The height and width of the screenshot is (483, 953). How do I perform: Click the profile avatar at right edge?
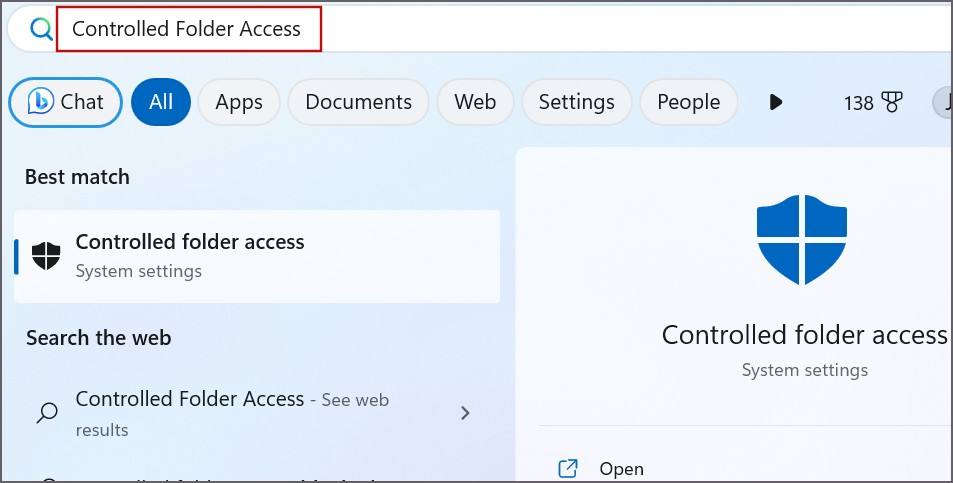coord(943,102)
